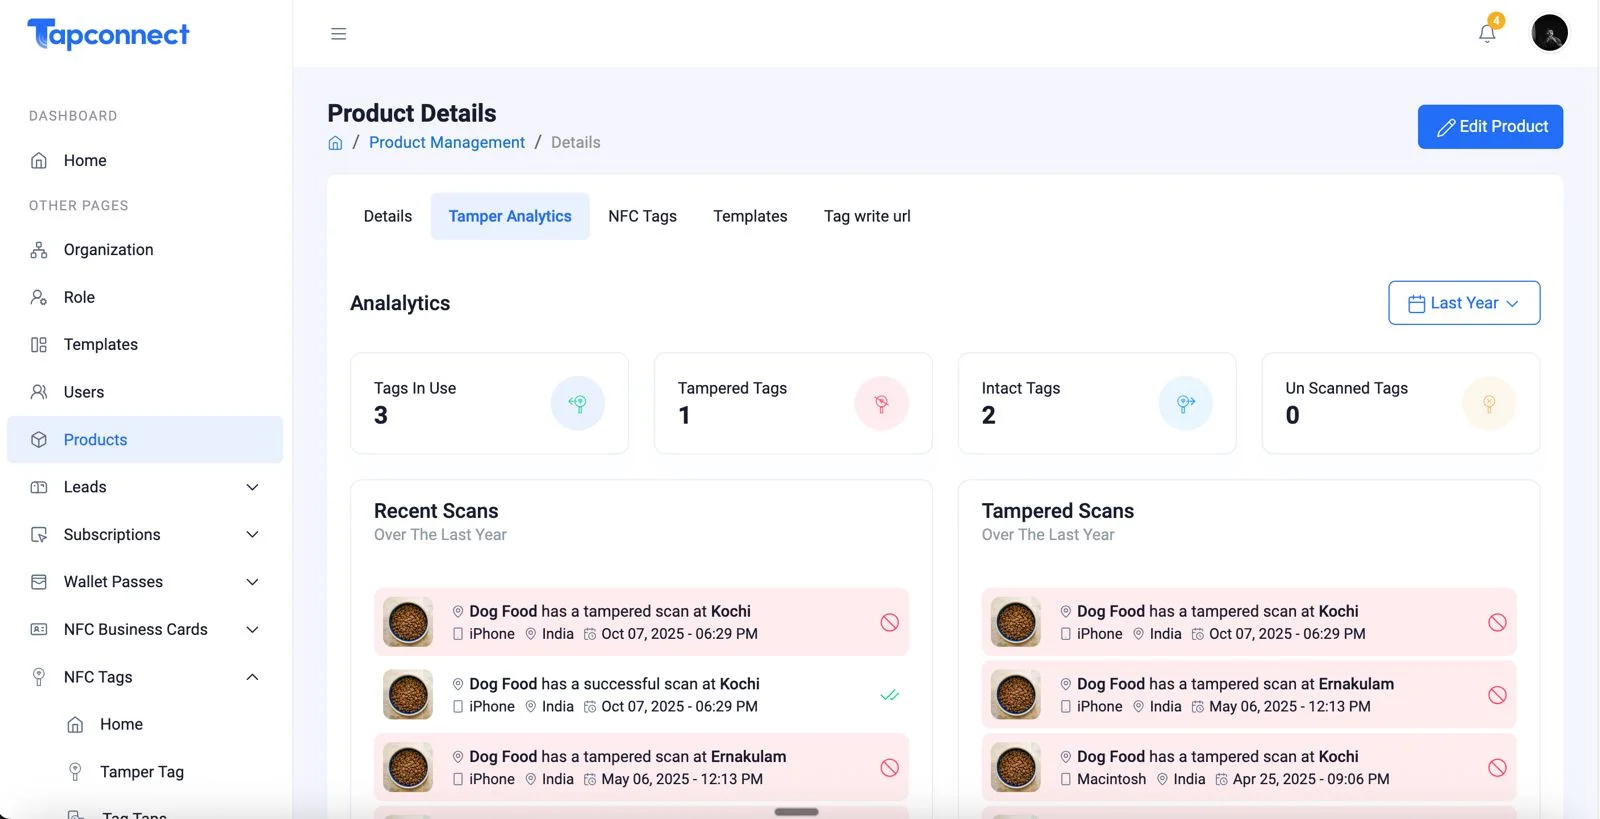Click tampered icon on Recent Scans Ernakulam row
This screenshot has height=819, width=1600.
[x=889, y=768]
